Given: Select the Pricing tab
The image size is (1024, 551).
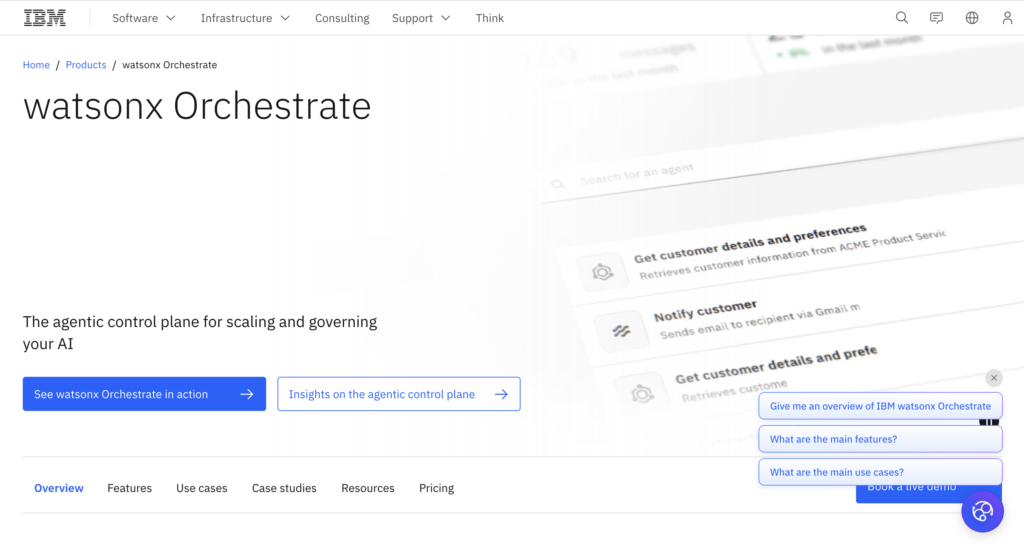Looking at the screenshot, I should click(x=436, y=488).
